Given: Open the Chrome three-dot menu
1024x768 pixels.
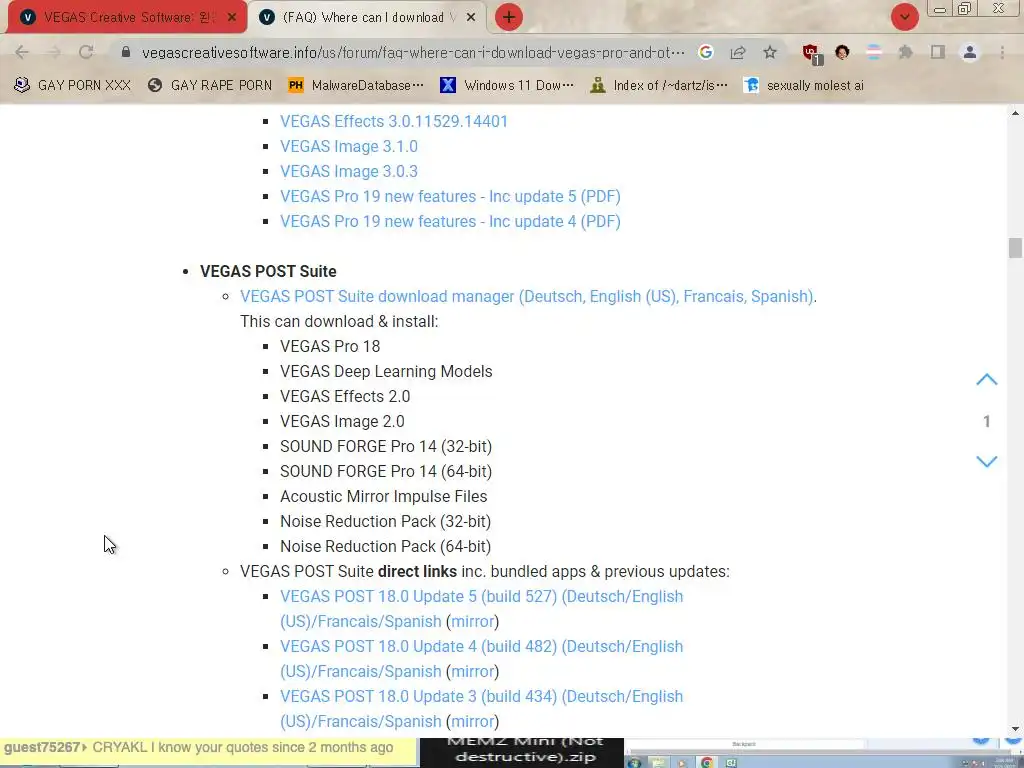Looking at the screenshot, I should (1002, 52).
